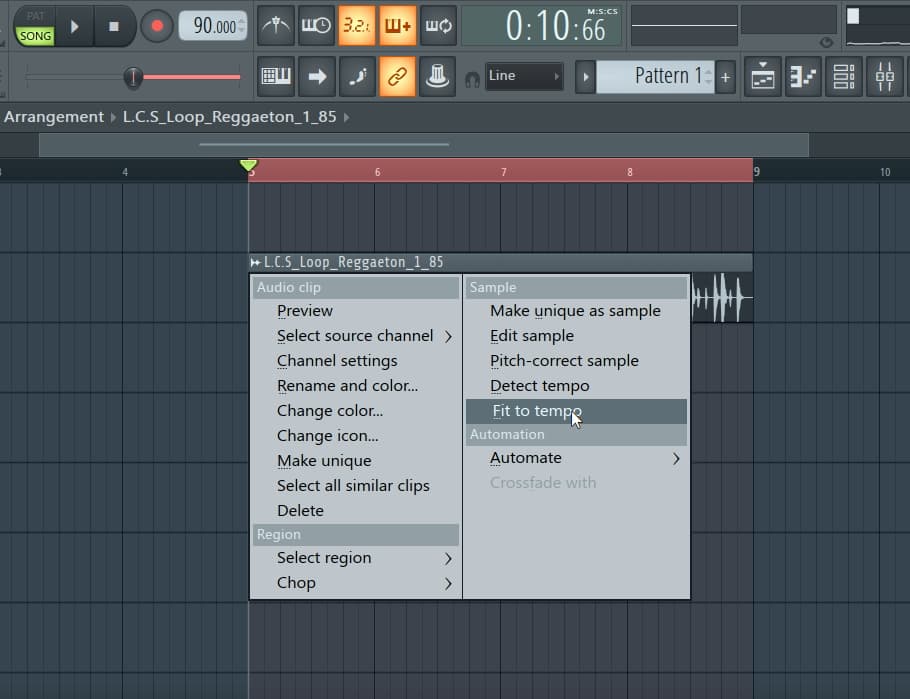Select Detect tempo menu entry
Image resolution: width=910 pixels, height=699 pixels.
[x=539, y=386]
